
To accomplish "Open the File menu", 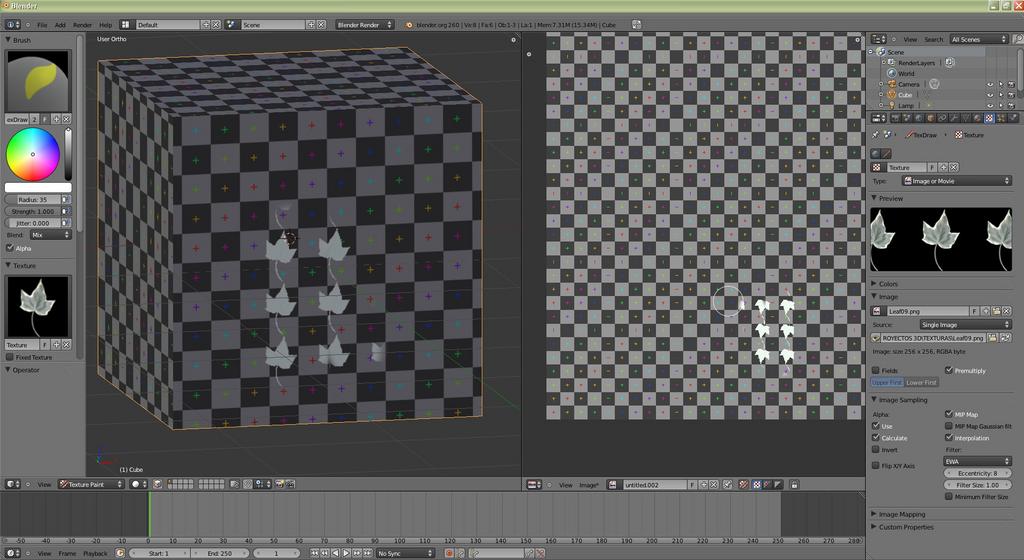I will coord(42,25).
